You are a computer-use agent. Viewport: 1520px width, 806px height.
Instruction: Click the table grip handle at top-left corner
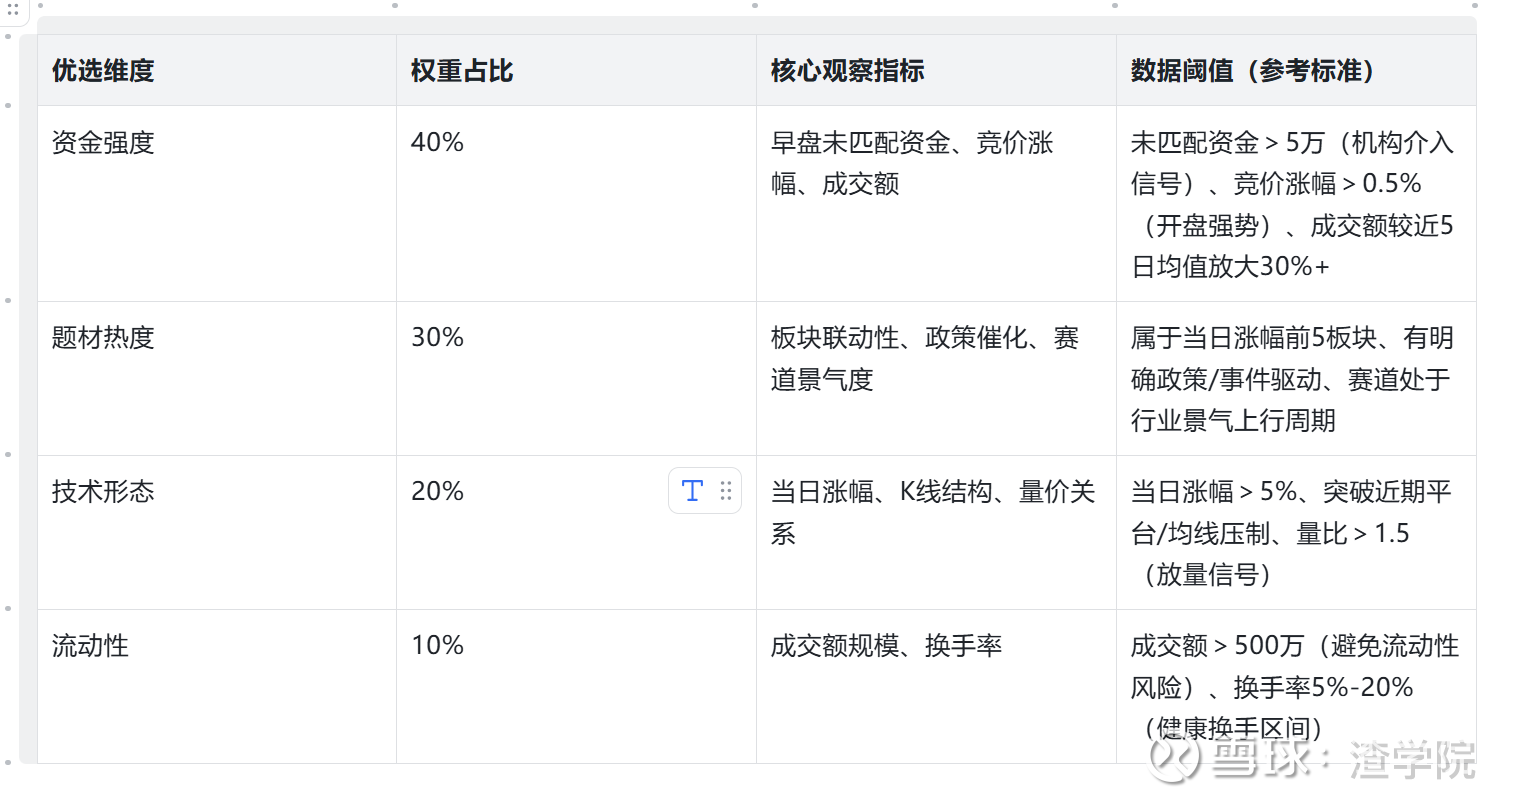pyautogui.click(x=13, y=9)
